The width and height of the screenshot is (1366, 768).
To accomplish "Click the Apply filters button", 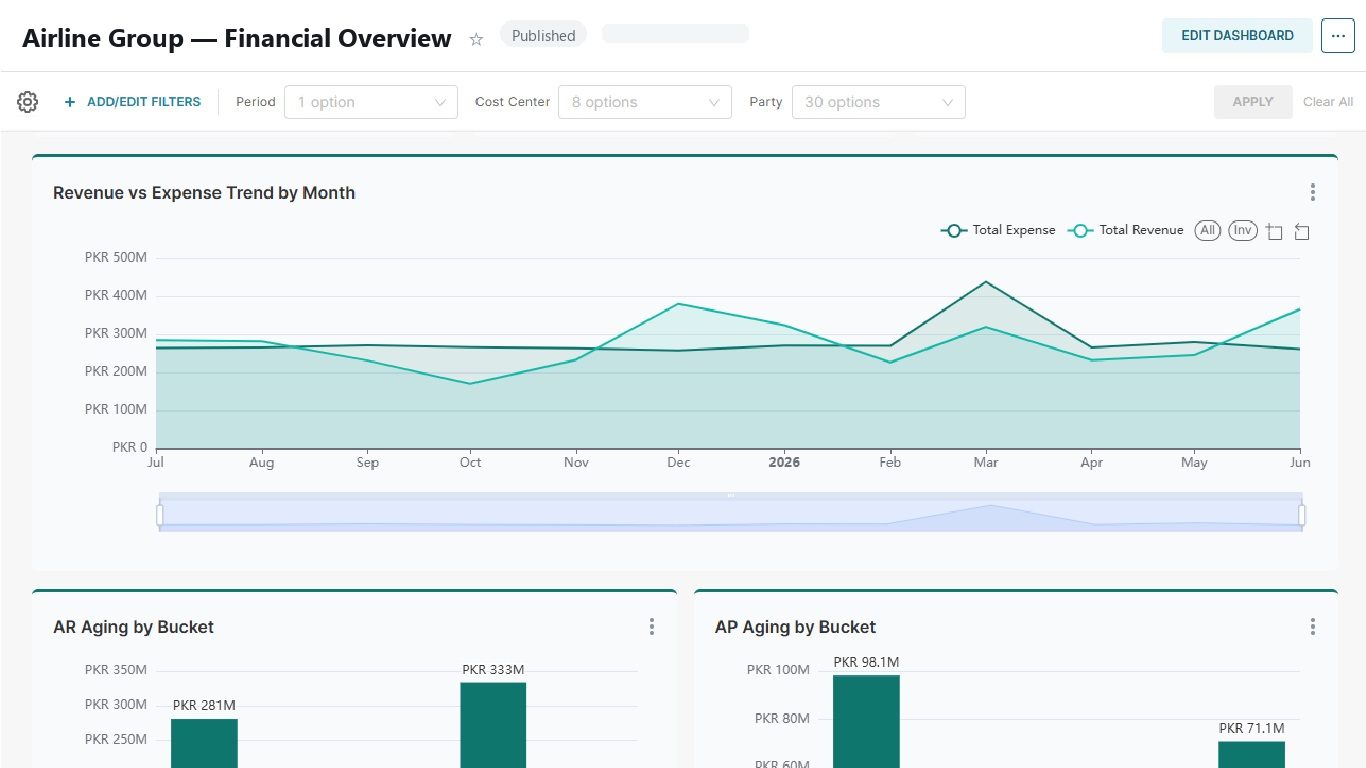I will (1253, 102).
